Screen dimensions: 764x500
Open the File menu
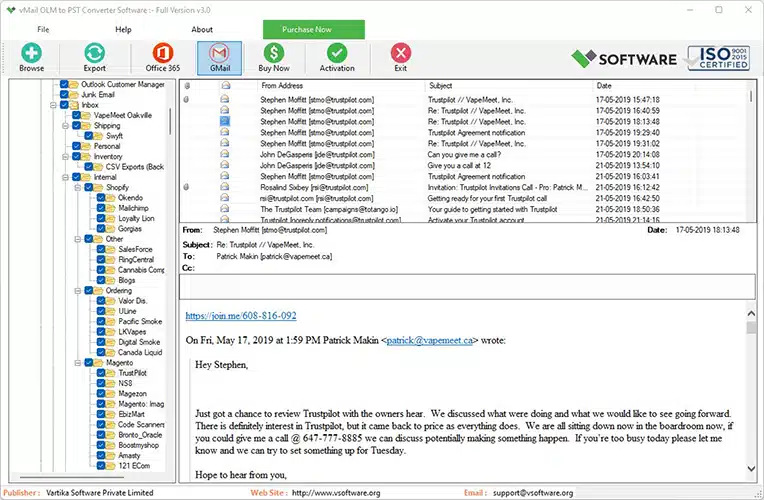coord(43,30)
